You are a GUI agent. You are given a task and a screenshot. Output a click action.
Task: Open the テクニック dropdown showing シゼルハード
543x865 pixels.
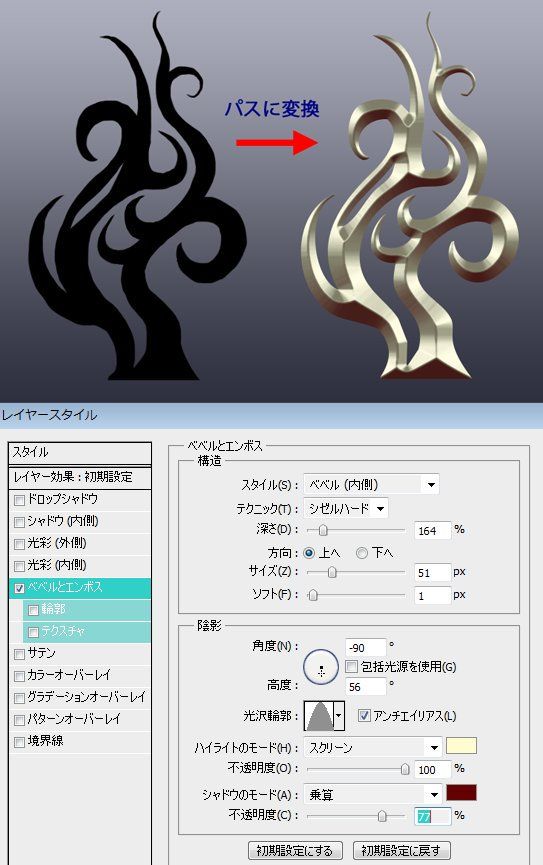click(346, 508)
